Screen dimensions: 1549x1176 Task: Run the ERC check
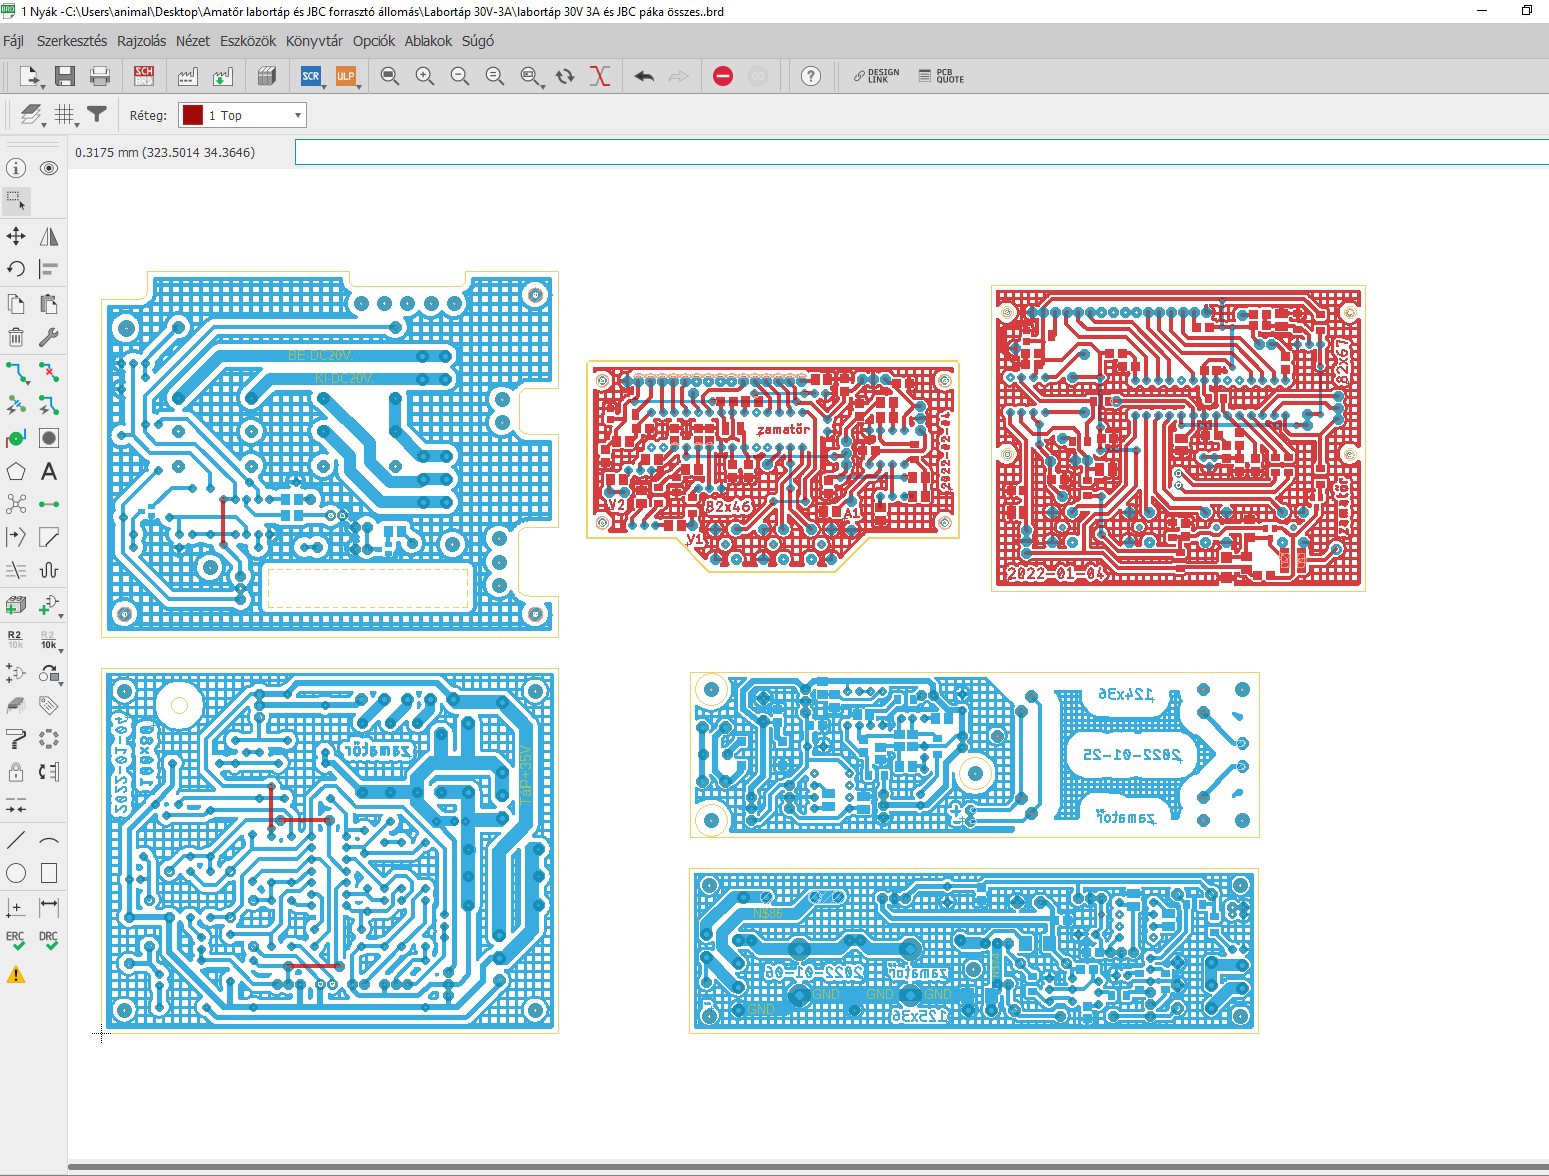click(16, 941)
